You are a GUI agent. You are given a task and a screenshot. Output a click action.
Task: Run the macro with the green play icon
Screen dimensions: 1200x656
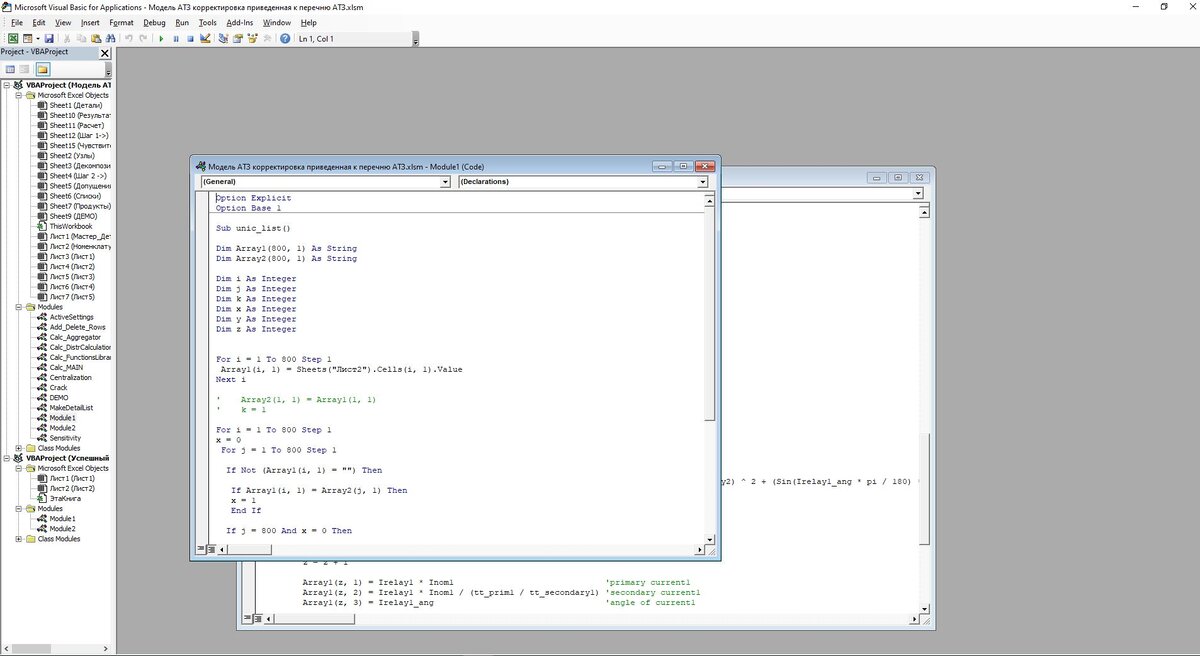[x=161, y=39]
